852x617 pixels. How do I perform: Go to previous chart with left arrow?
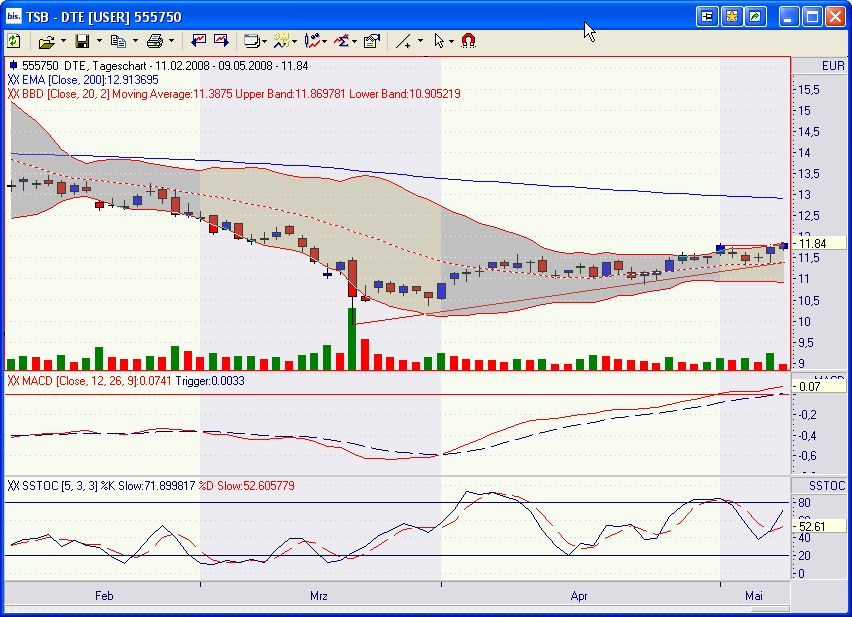[x=198, y=41]
